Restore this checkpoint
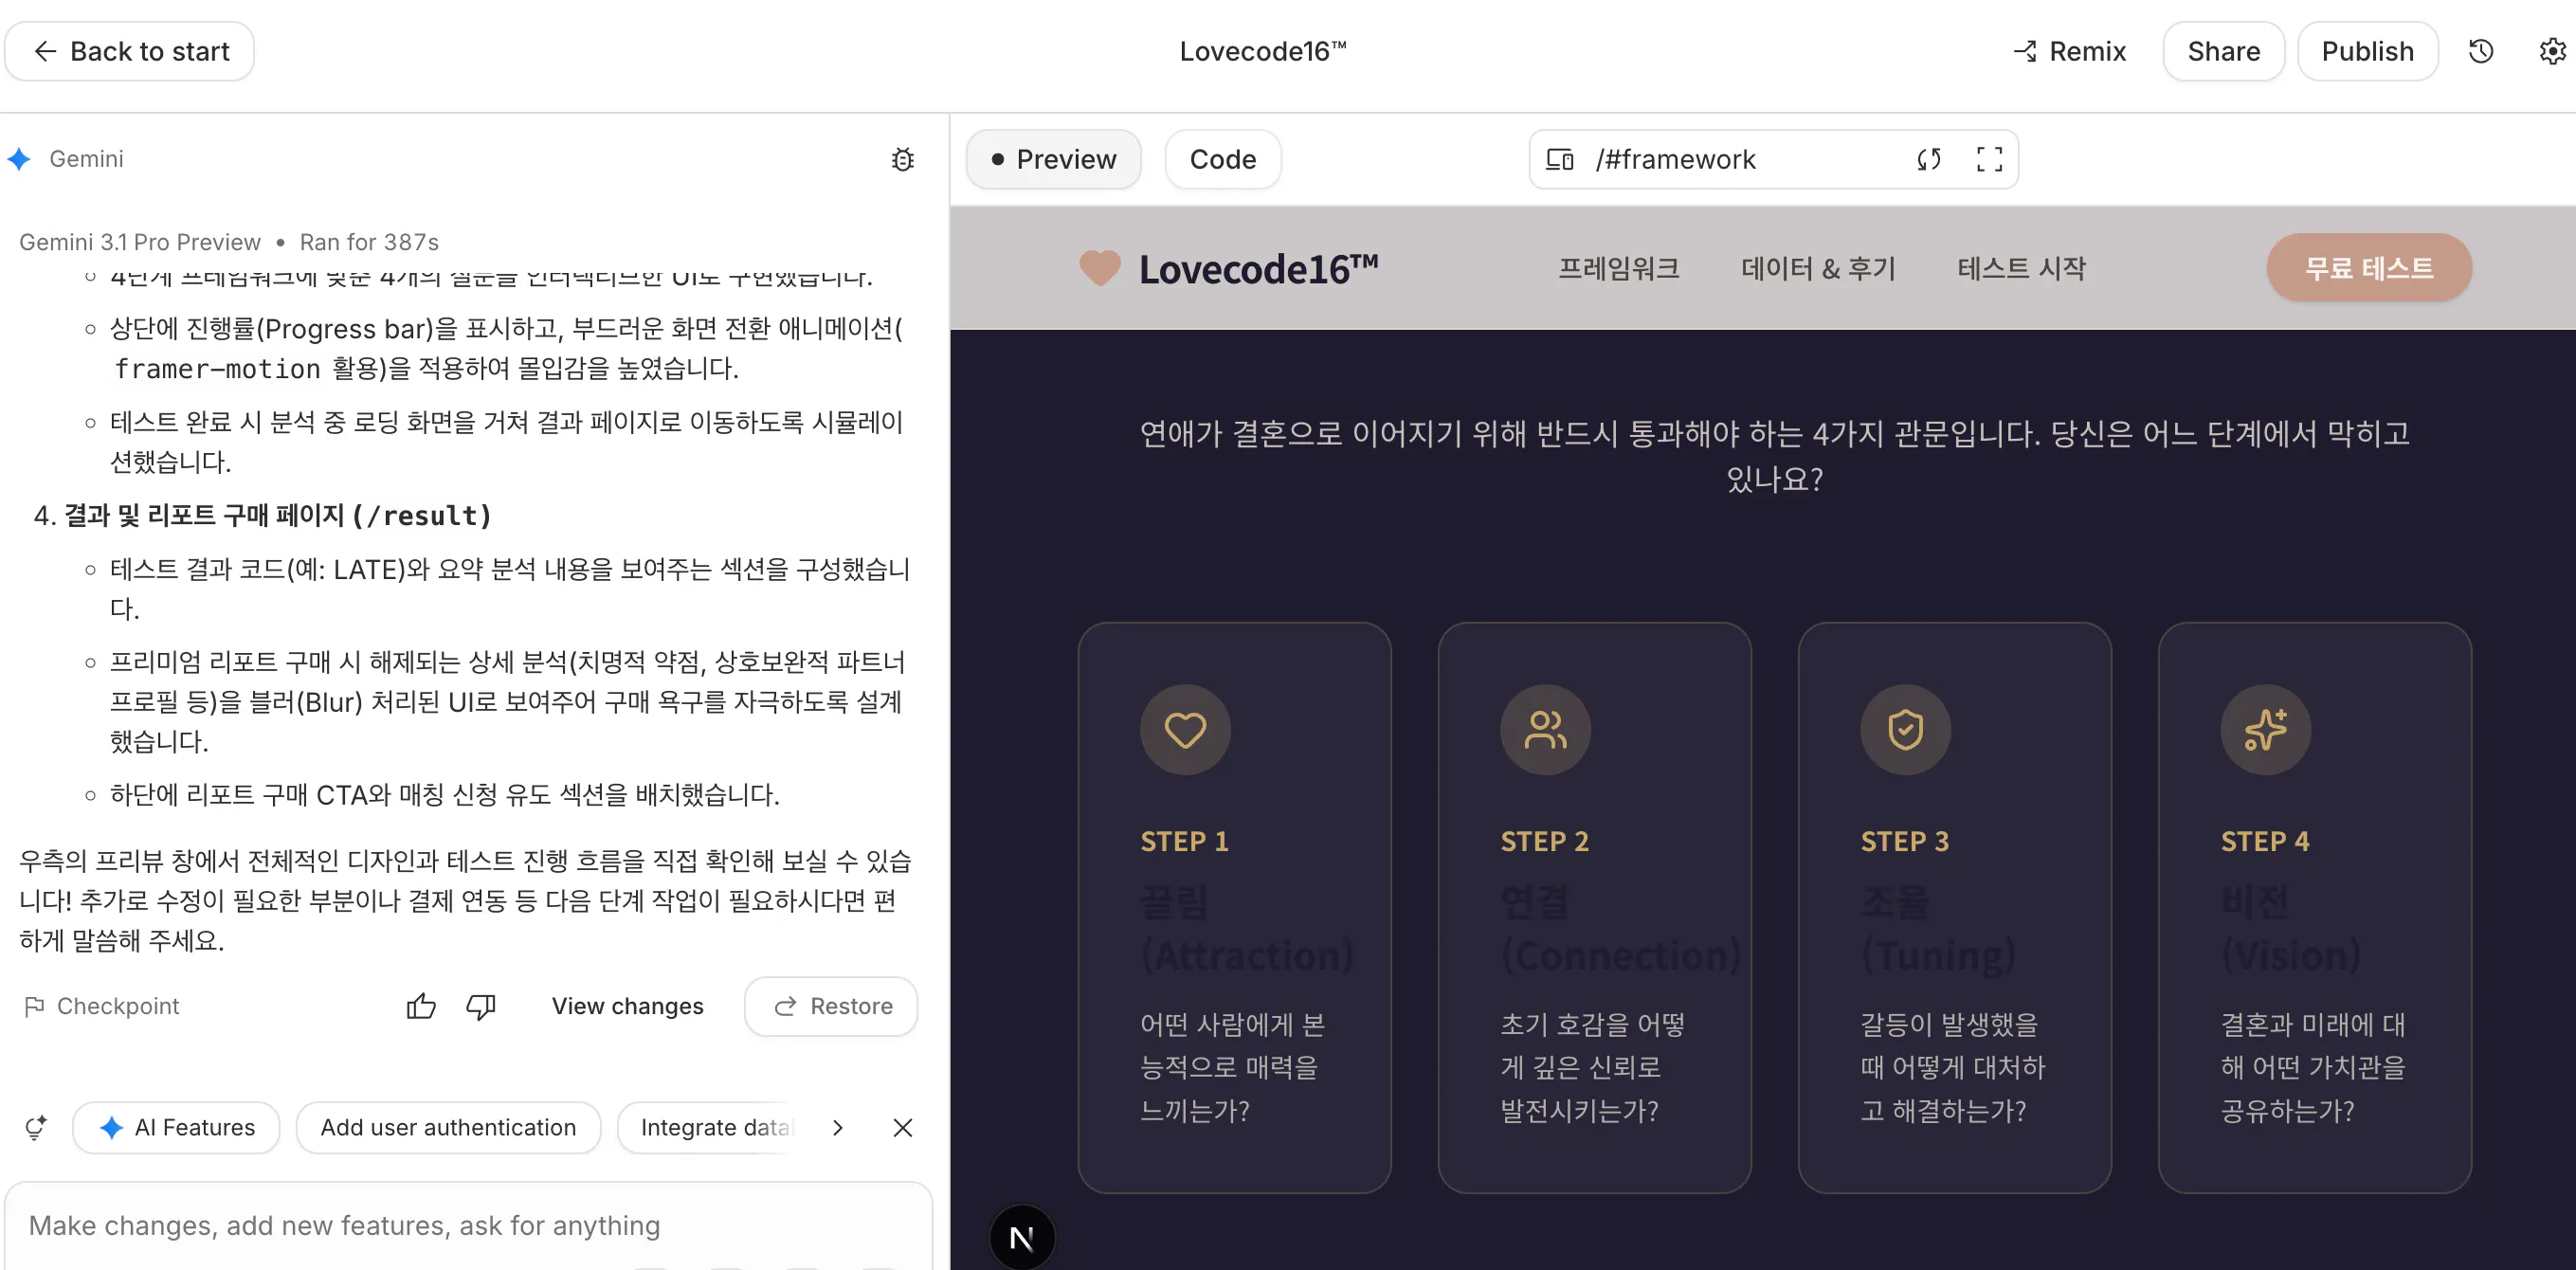Screen dimensions: 2576x1270 (x=831, y=1006)
